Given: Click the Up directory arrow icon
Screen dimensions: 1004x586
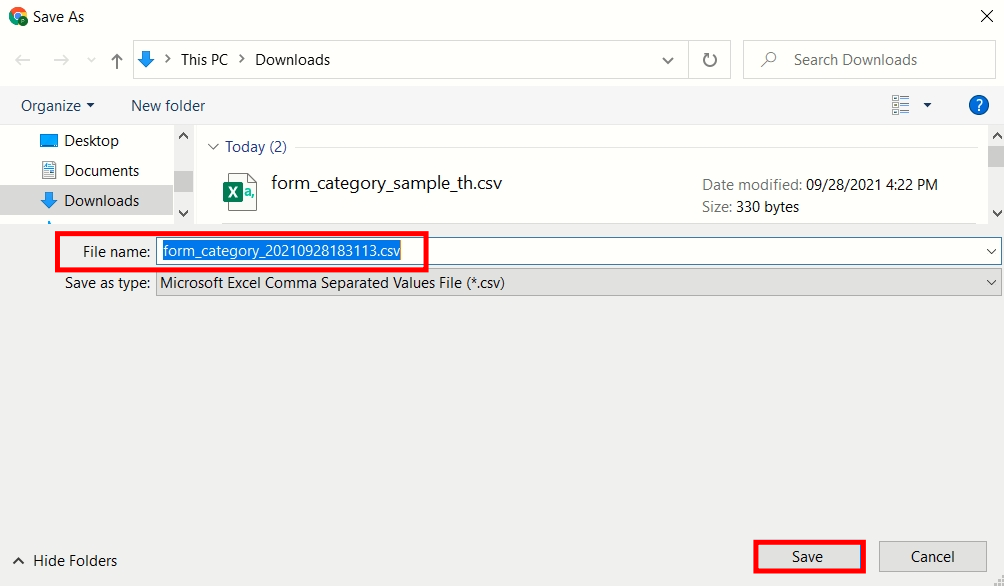Looking at the screenshot, I should (x=117, y=61).
